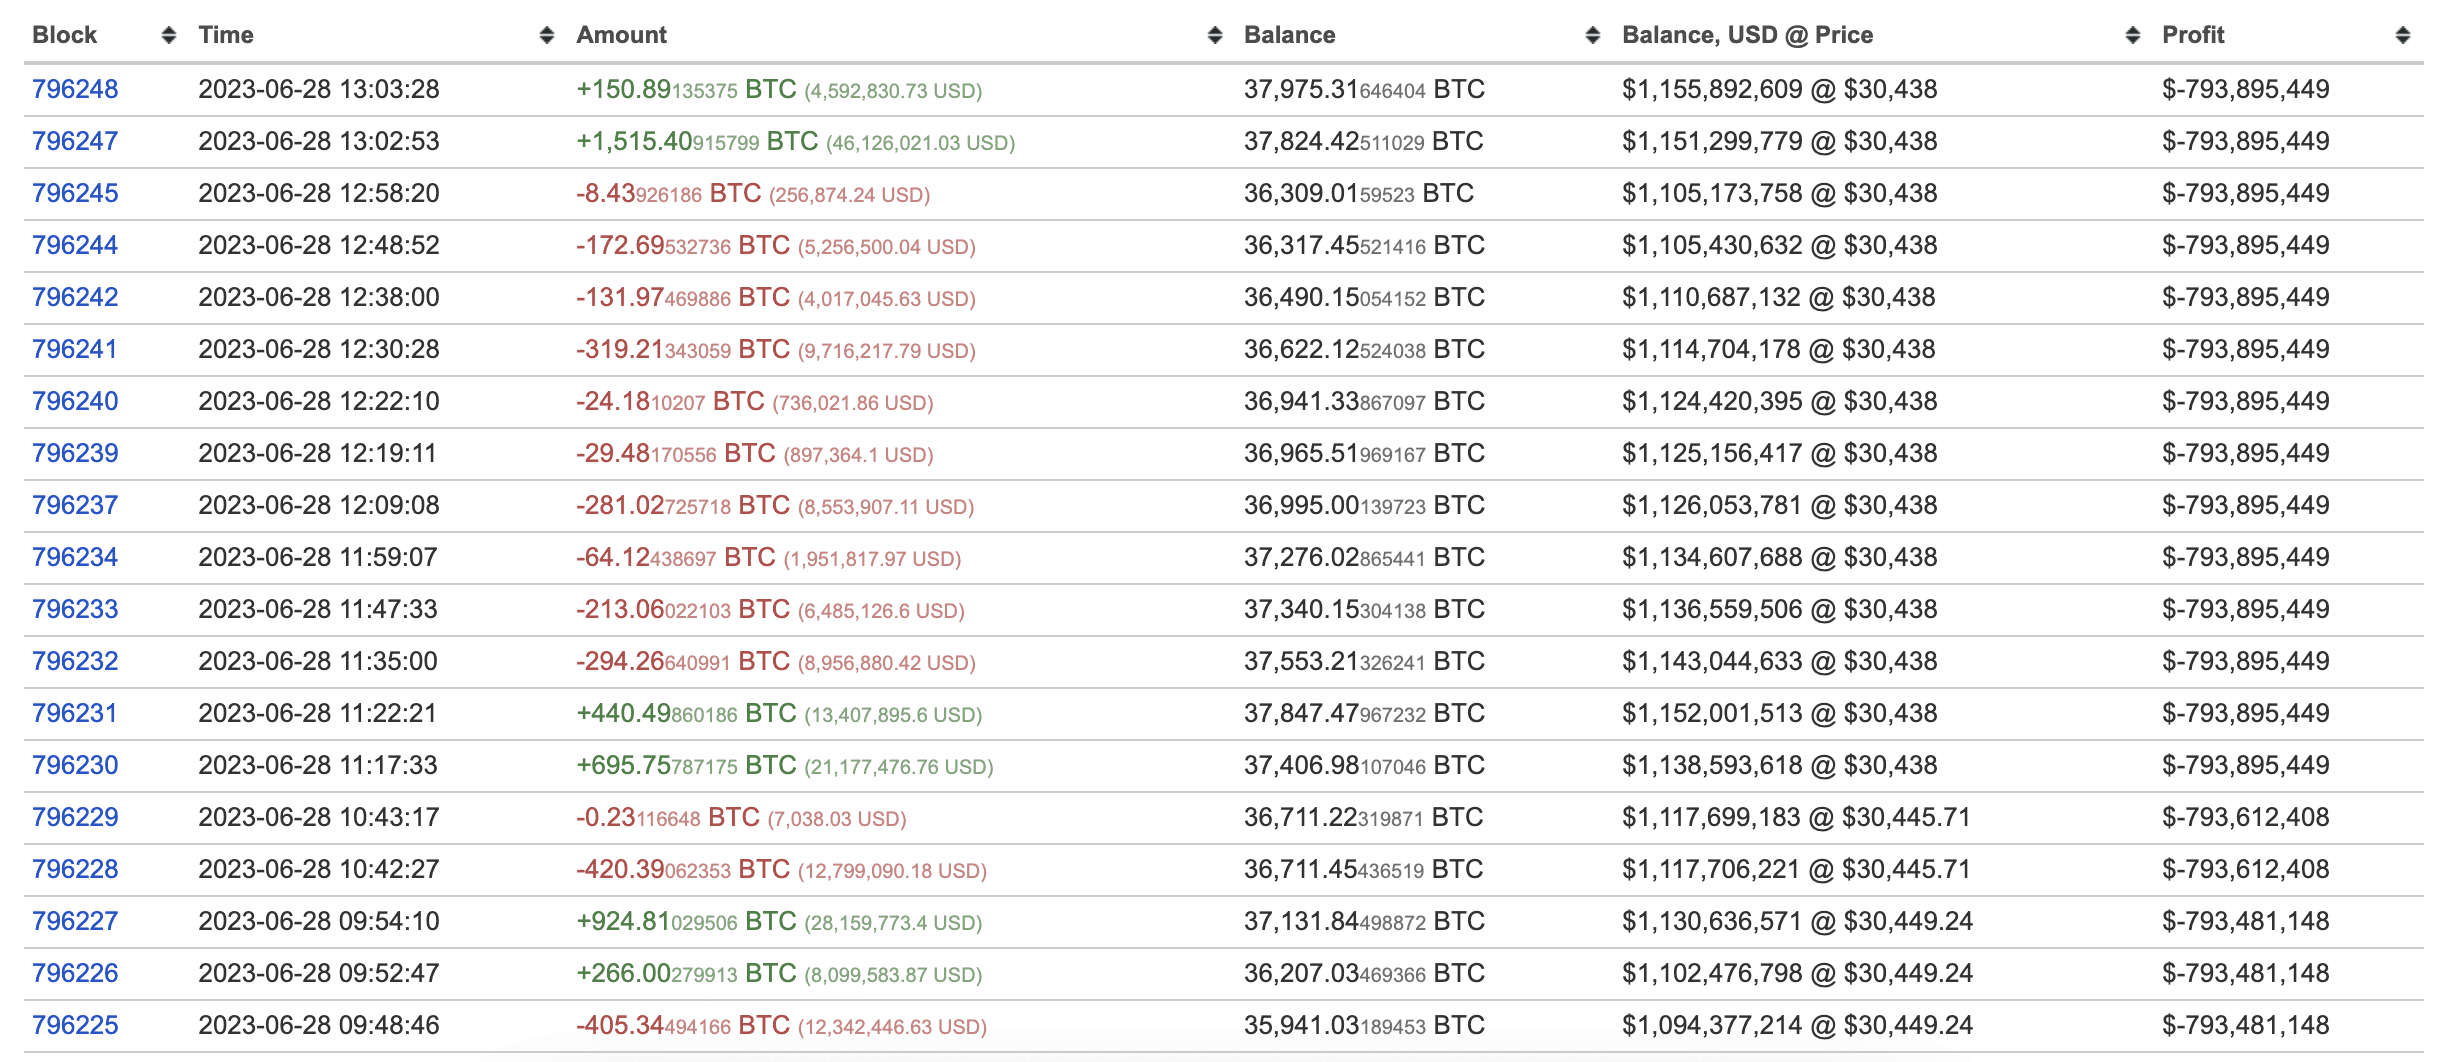This screenshot has width=2454, height=1062.
Task: Click balance 37,847.47967232 BTC
Action: point(1364,713)
